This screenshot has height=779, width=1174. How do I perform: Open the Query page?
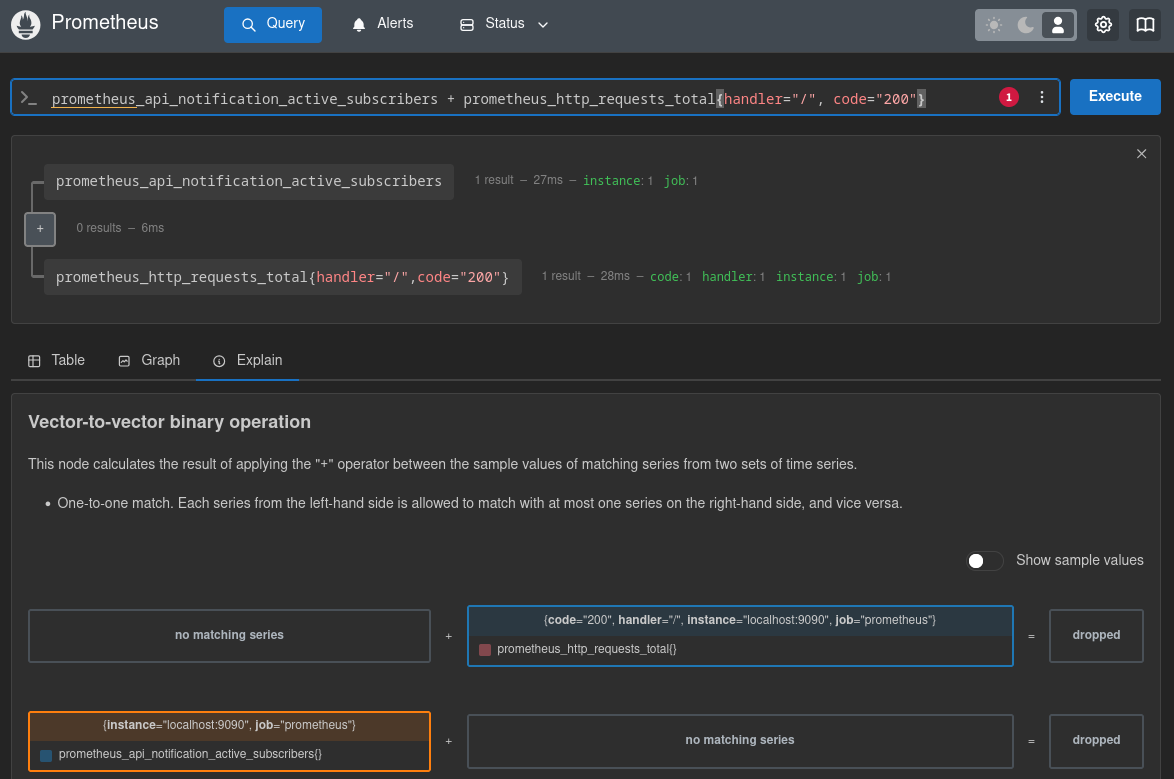click(273, 25)
